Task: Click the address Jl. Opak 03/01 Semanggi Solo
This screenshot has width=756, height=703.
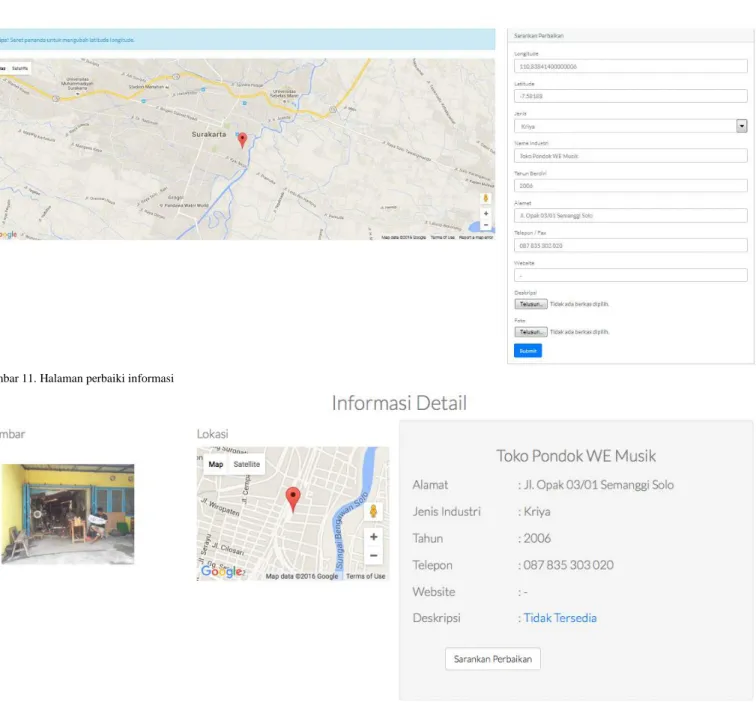Action: click(x=599, y=485)
